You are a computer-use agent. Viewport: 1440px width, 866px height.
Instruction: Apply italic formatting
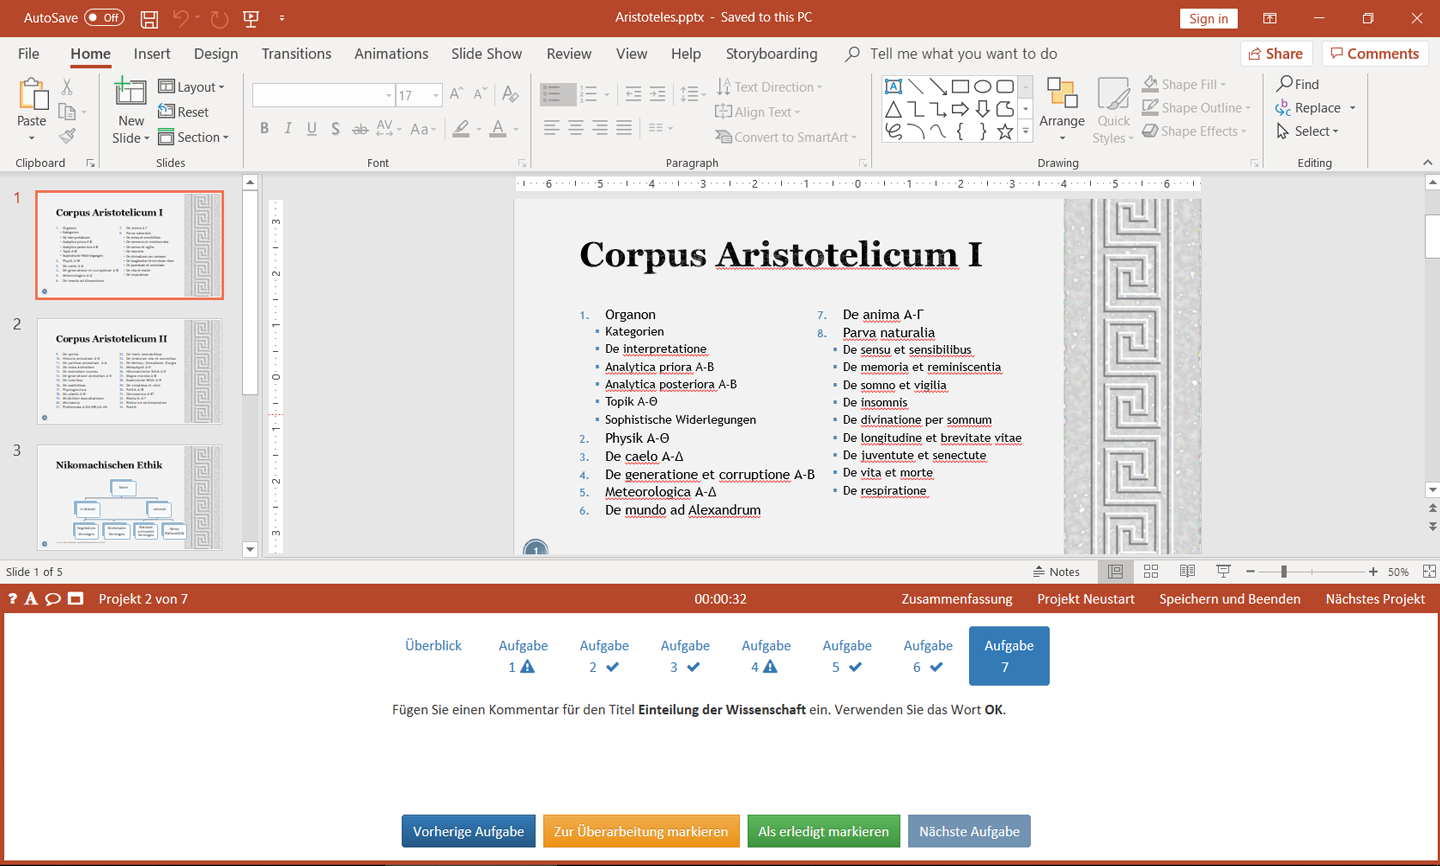(287, 128)
